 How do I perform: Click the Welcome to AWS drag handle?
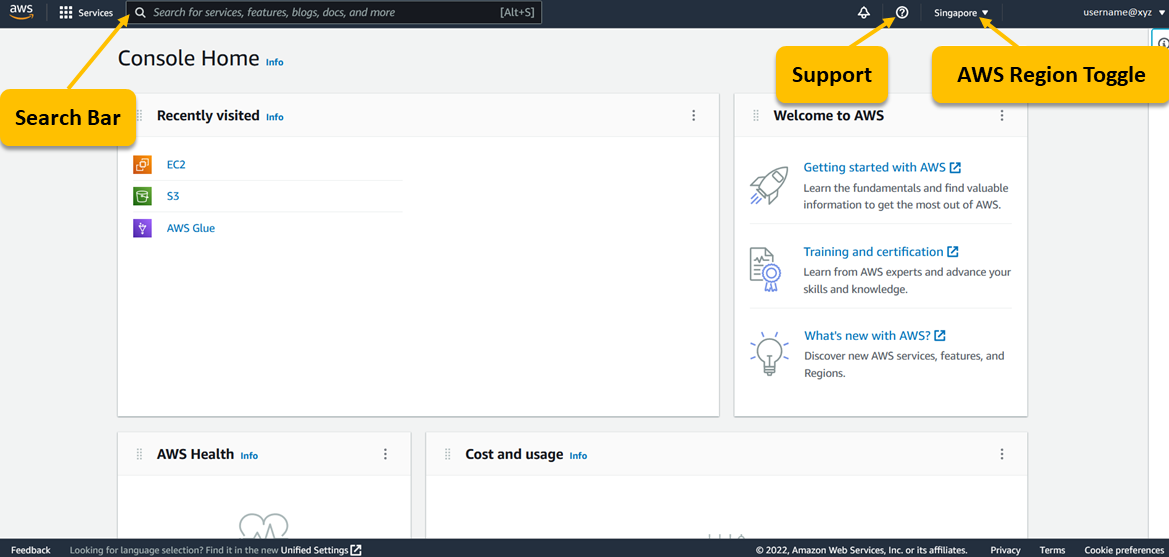click(x=756, y=116)
